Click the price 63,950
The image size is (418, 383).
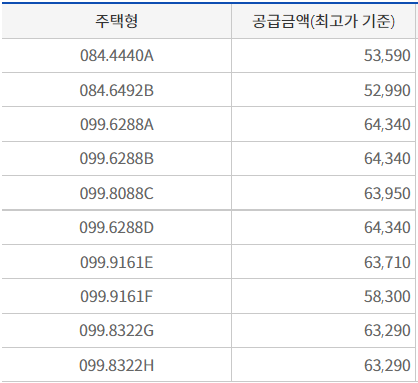click(387, 193)
